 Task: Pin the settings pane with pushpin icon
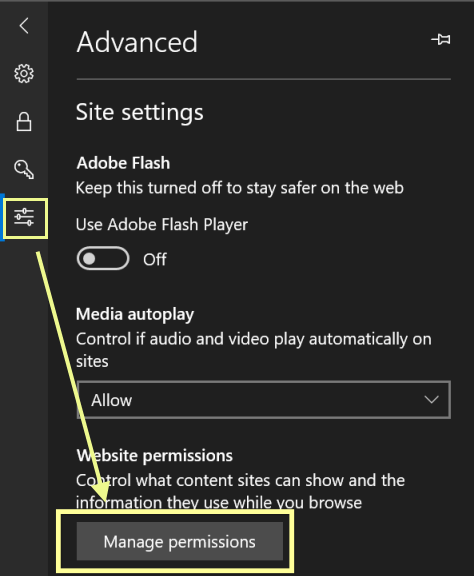[441, 39]
